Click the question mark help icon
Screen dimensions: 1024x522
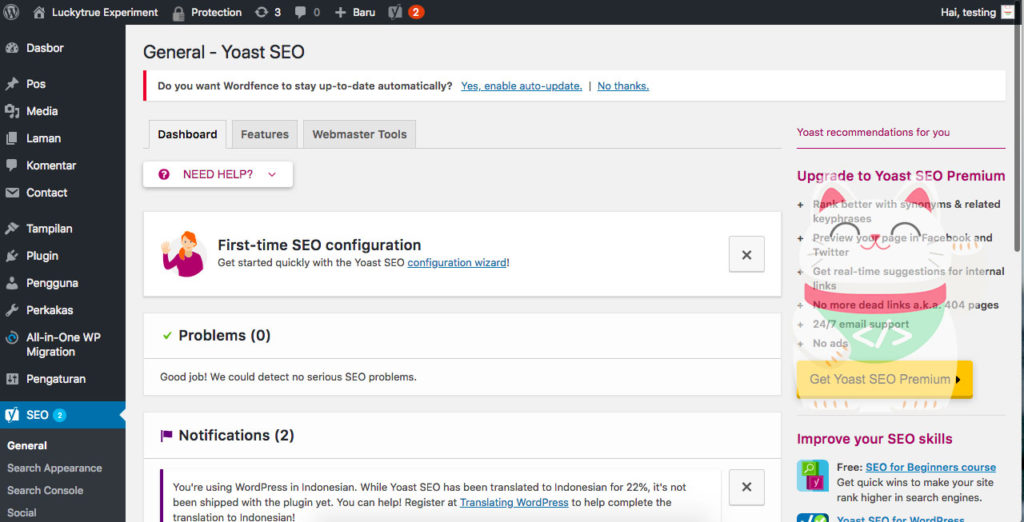tap(164, 174)
